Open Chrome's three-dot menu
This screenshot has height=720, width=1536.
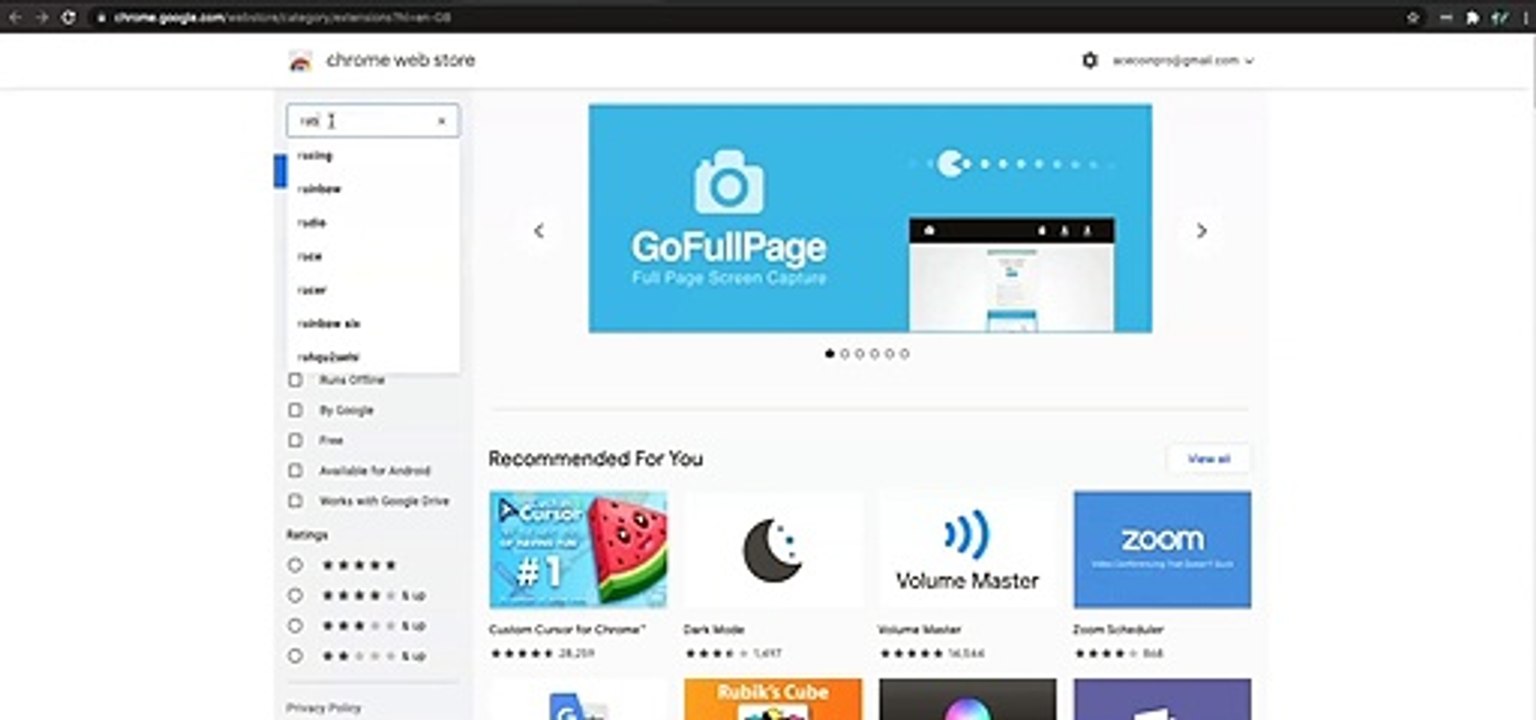pyautogui.click(x=1526, y=17)
